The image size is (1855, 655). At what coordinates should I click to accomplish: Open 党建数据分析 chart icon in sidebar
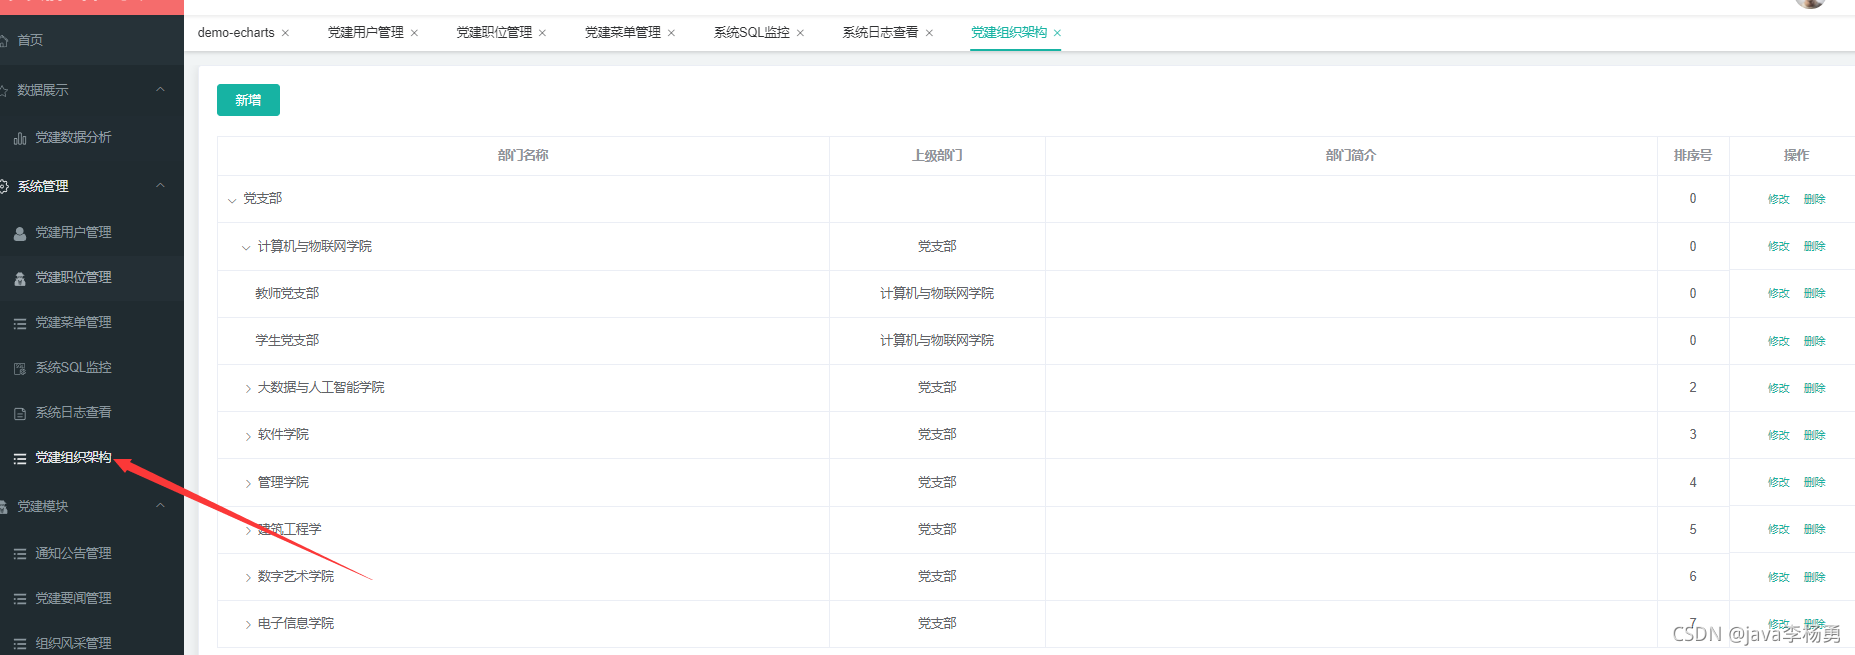point(20,138)
